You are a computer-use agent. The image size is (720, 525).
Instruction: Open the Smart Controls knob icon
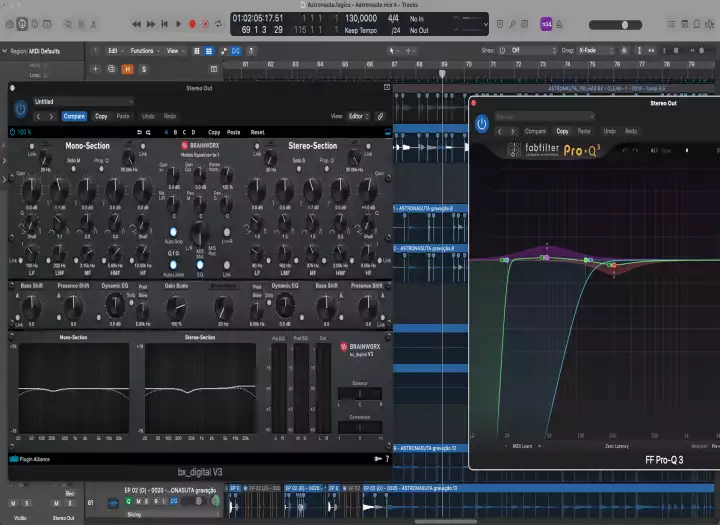point(68,24)
